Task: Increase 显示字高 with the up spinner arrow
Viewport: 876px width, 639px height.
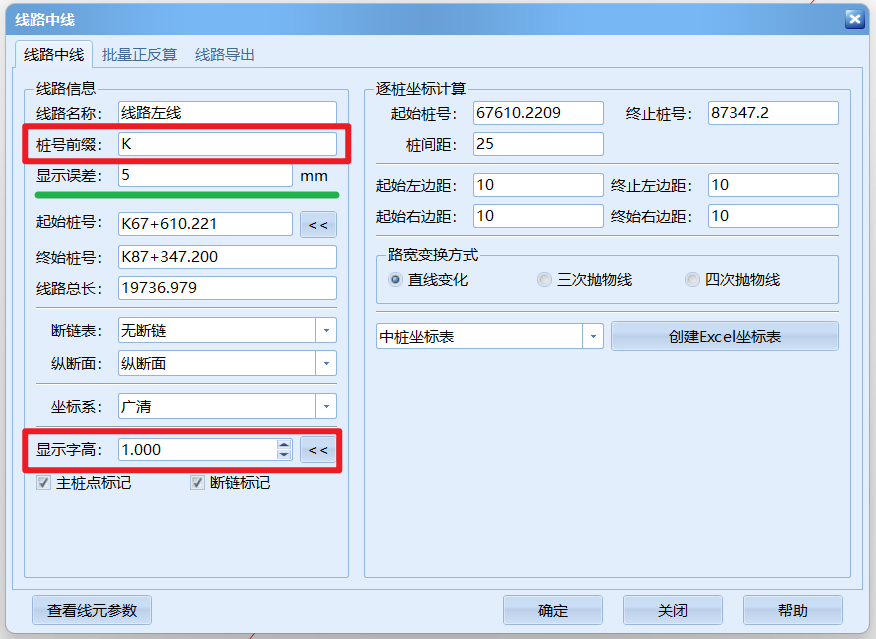Action: [284, 445]
